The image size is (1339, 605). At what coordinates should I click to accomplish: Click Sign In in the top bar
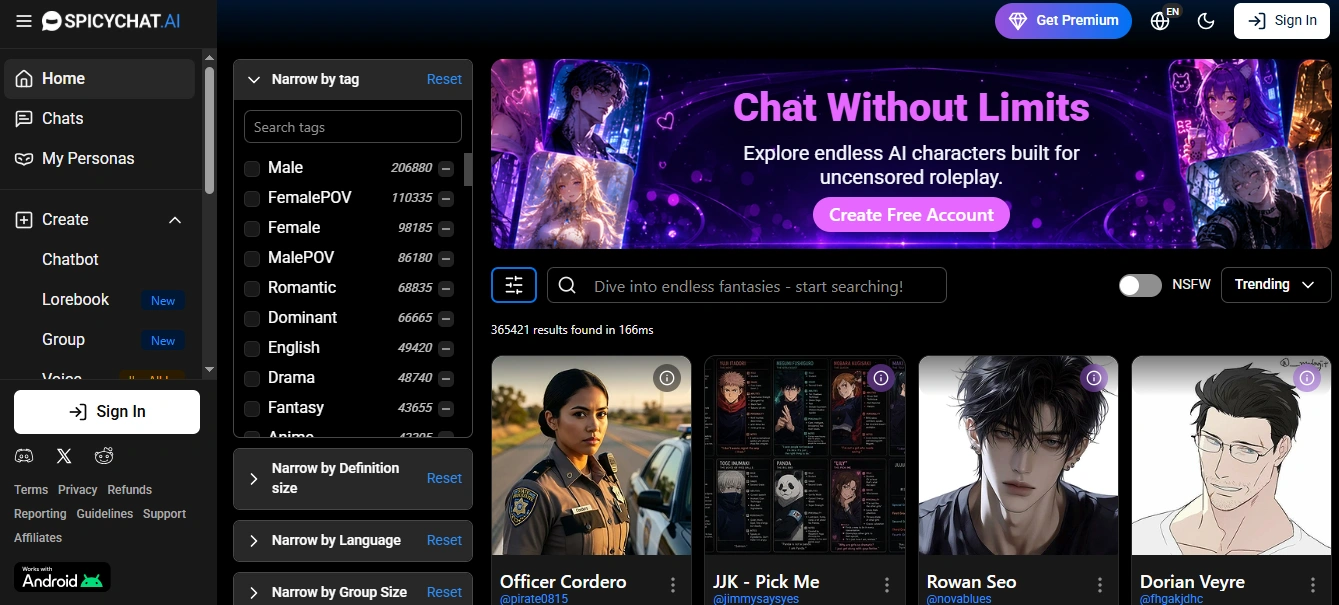pyautogui.click(x=1281, y=20)
